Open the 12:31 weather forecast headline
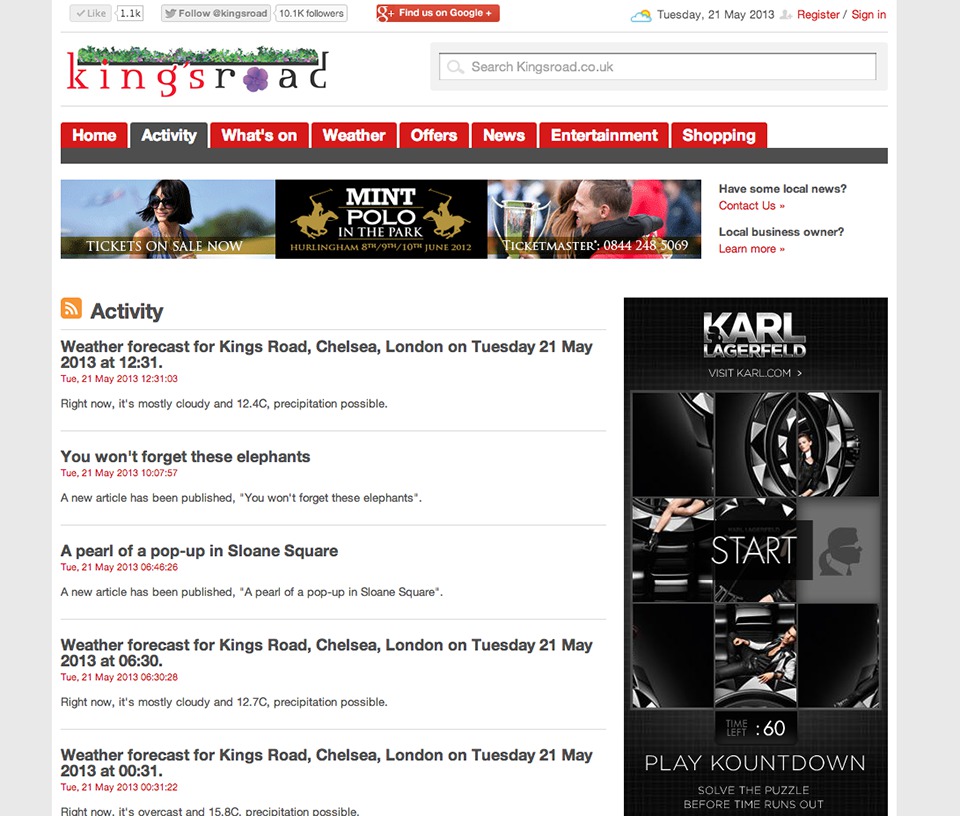Screen dimensions: 960x816 pyautogui.click(x=326, y=354)
